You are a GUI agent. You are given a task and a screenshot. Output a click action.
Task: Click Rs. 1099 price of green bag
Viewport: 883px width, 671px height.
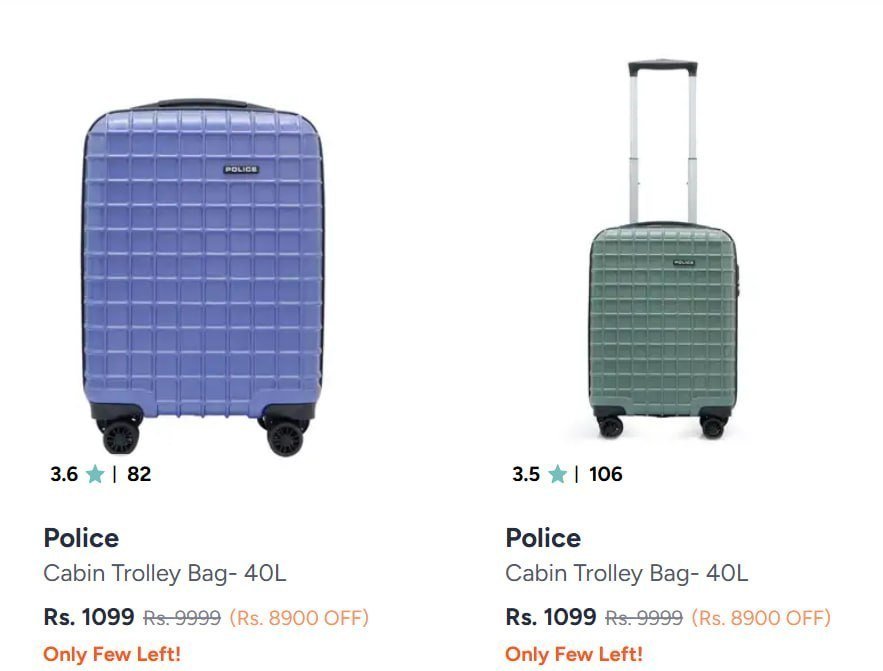coord(551,617)
